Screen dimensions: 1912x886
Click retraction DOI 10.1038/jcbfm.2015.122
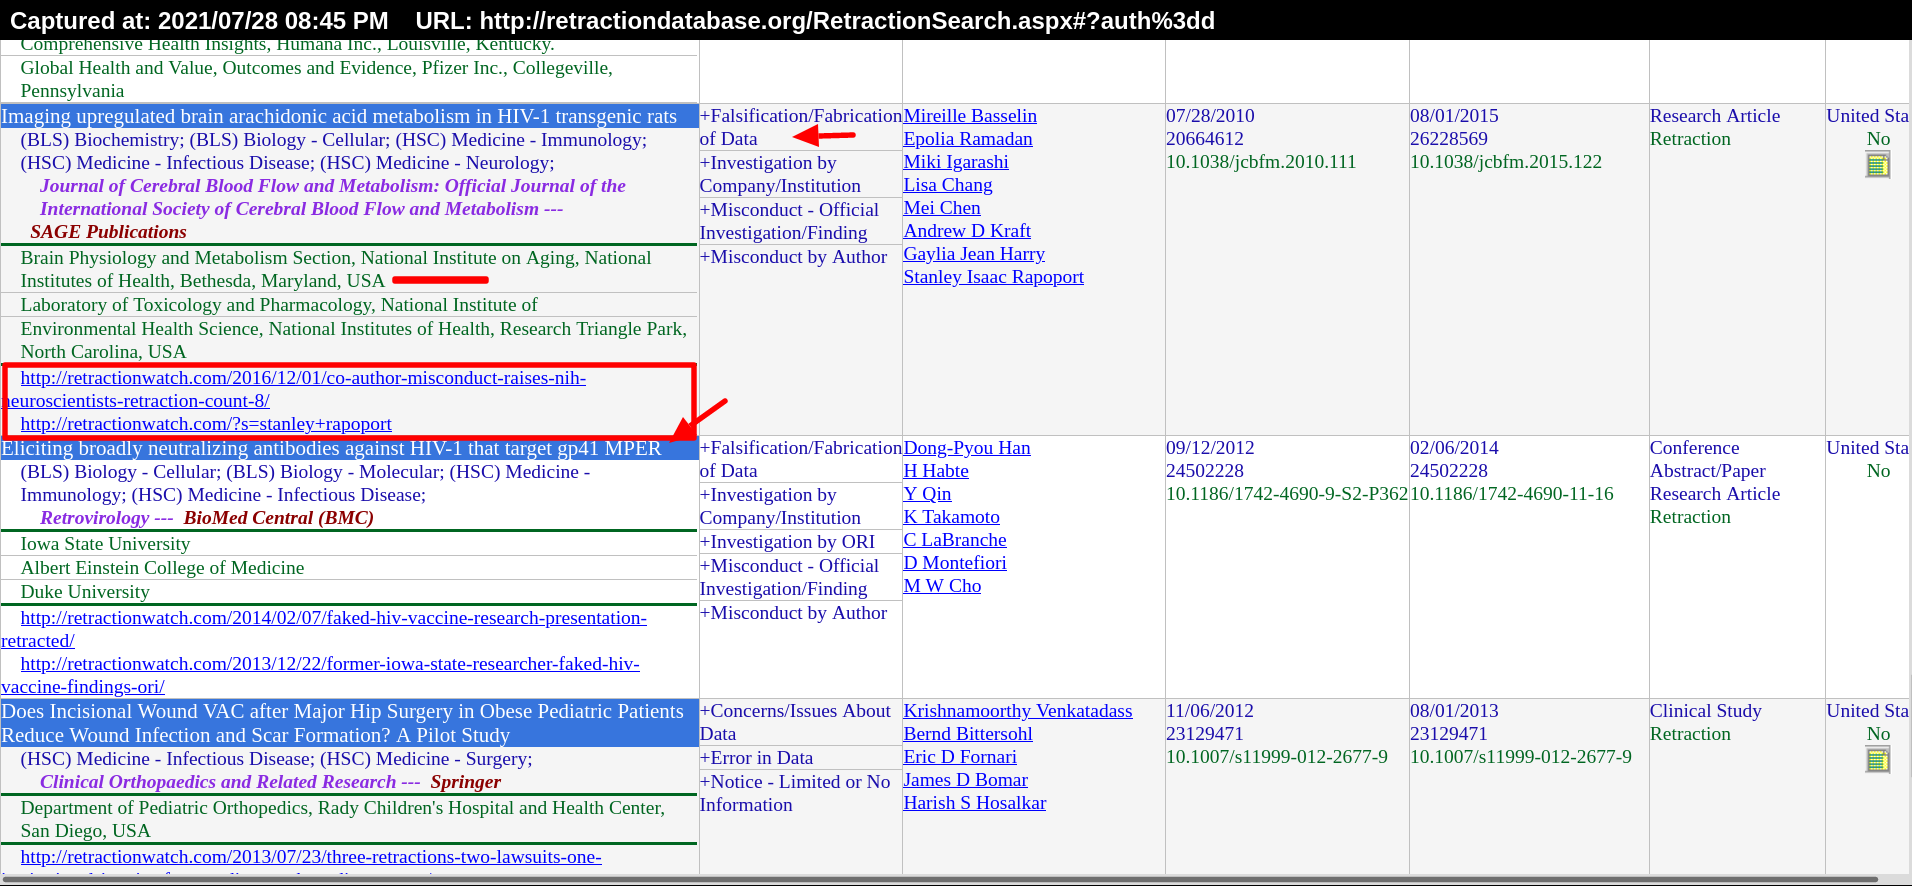click(1506, 162)
